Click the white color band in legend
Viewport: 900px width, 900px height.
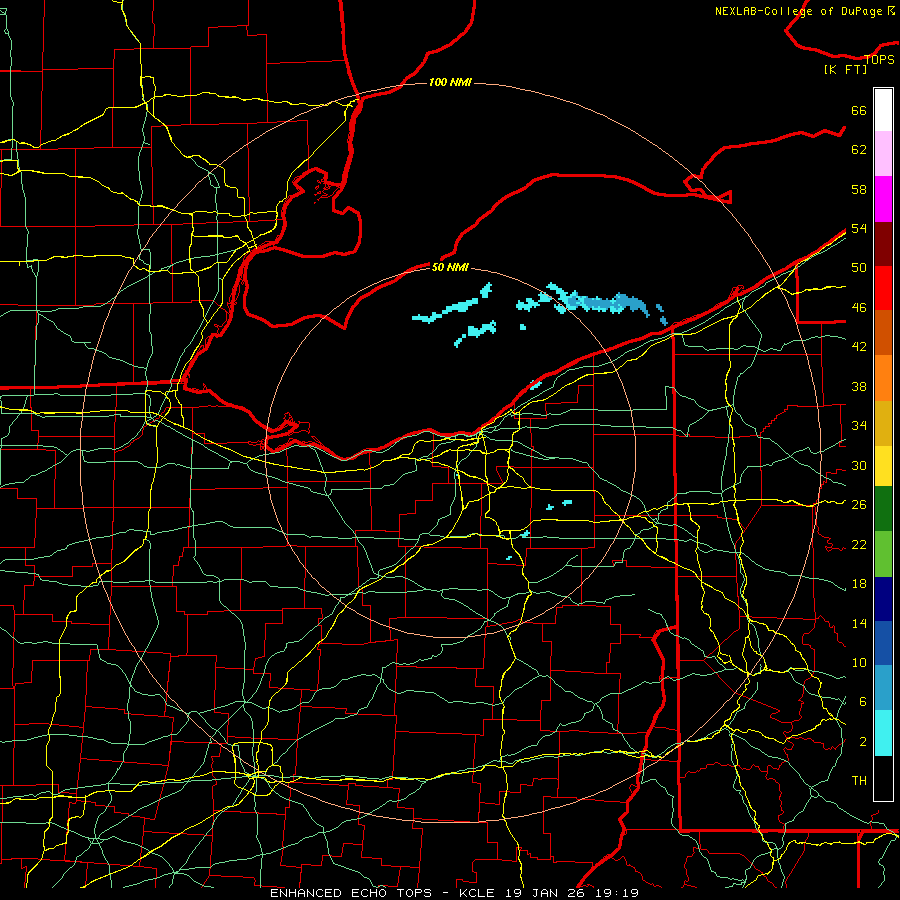pos(883,110)
